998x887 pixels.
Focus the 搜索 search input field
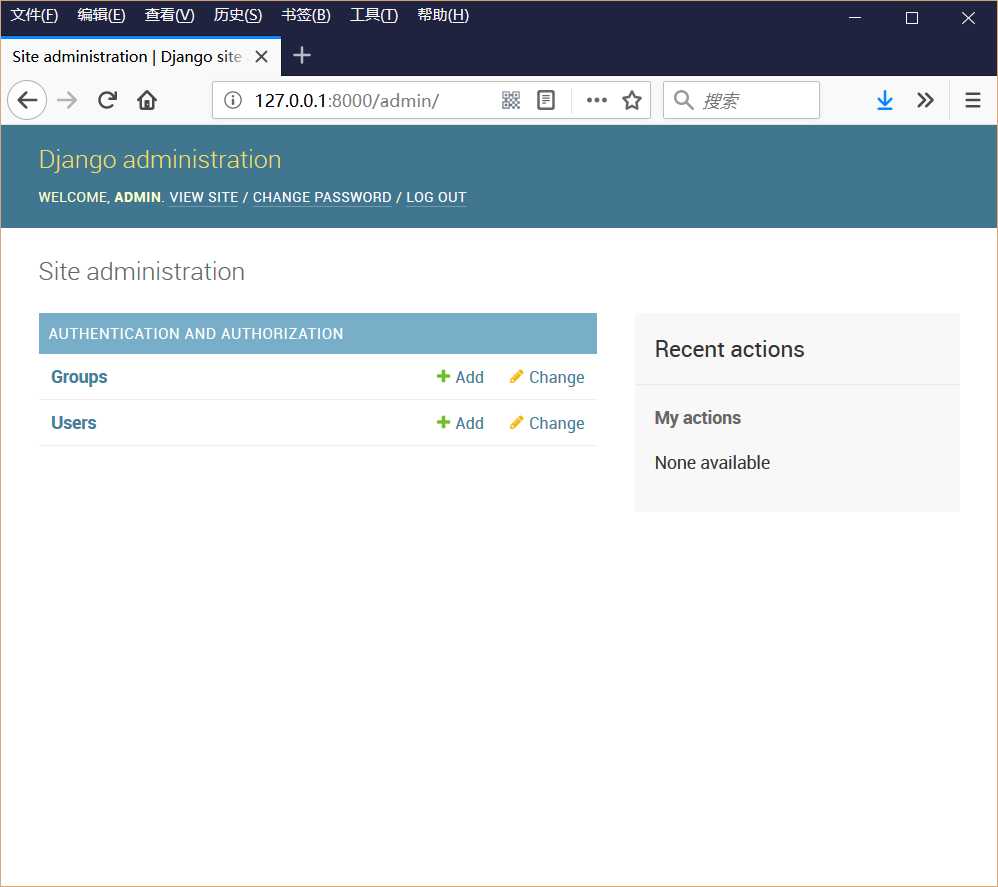[741, 101]
